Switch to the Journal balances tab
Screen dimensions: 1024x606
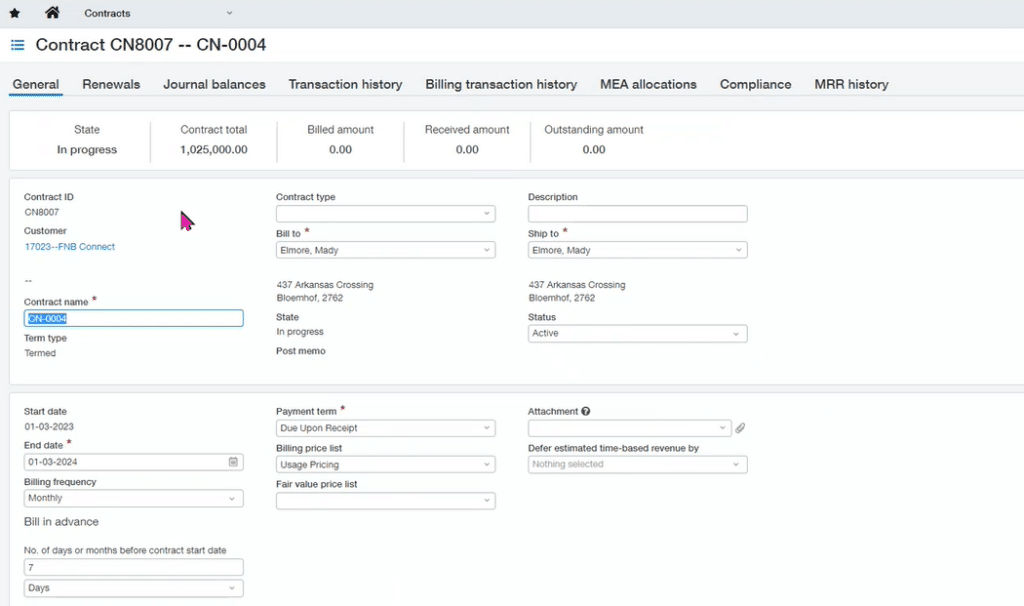pyautogui.click(x=214, y=84)
